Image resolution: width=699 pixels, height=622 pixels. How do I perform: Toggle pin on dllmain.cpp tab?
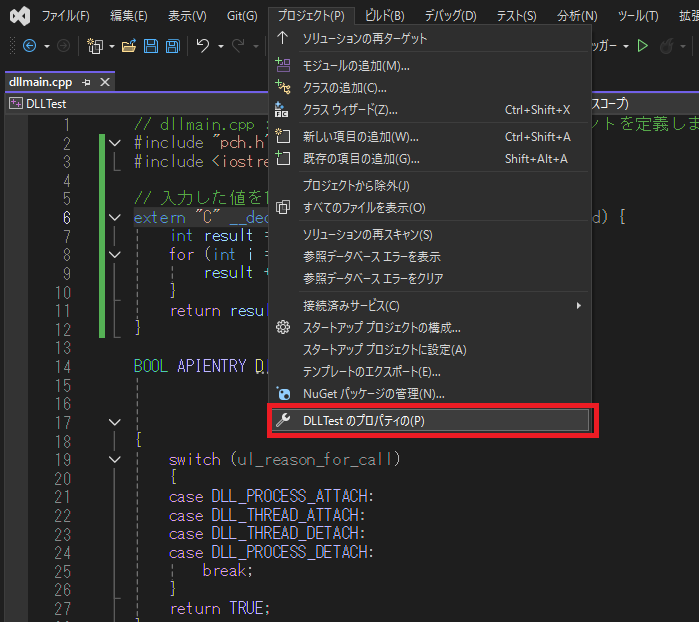point(88,81)
